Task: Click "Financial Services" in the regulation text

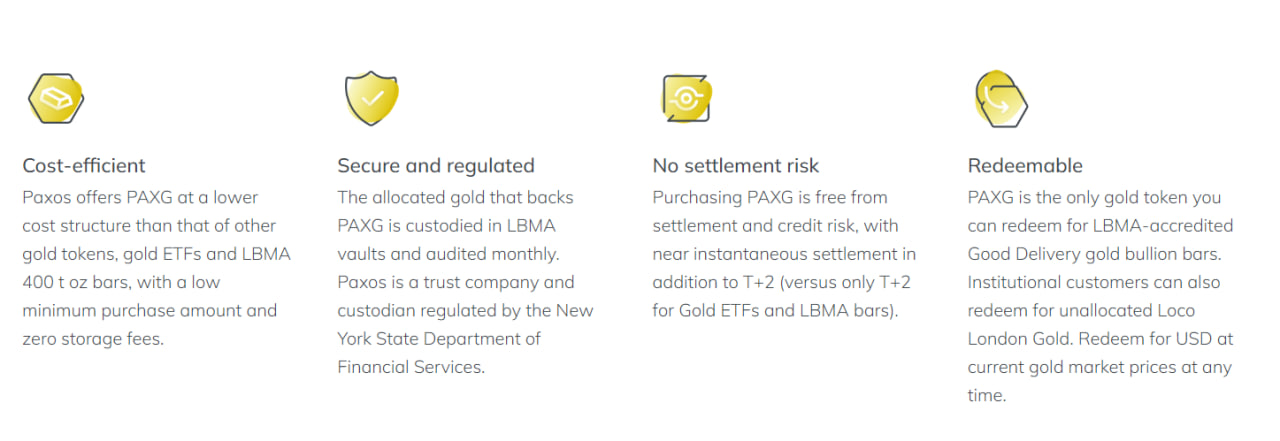Action: 411,367
